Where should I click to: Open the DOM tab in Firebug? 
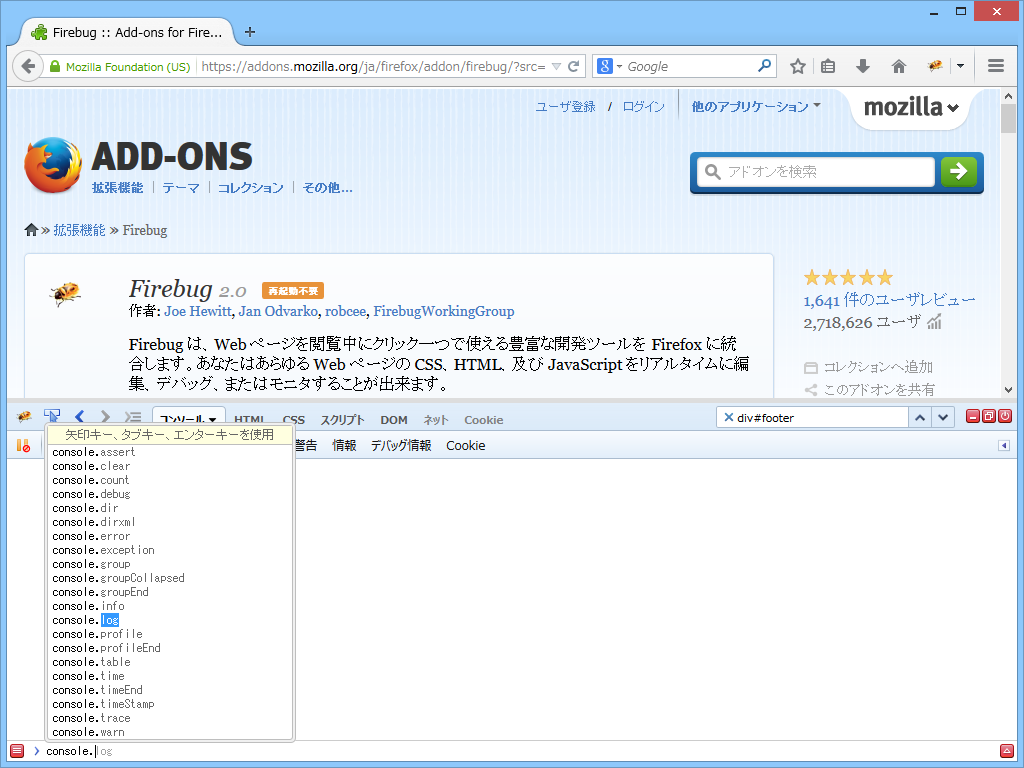click(x=394, y=420)
